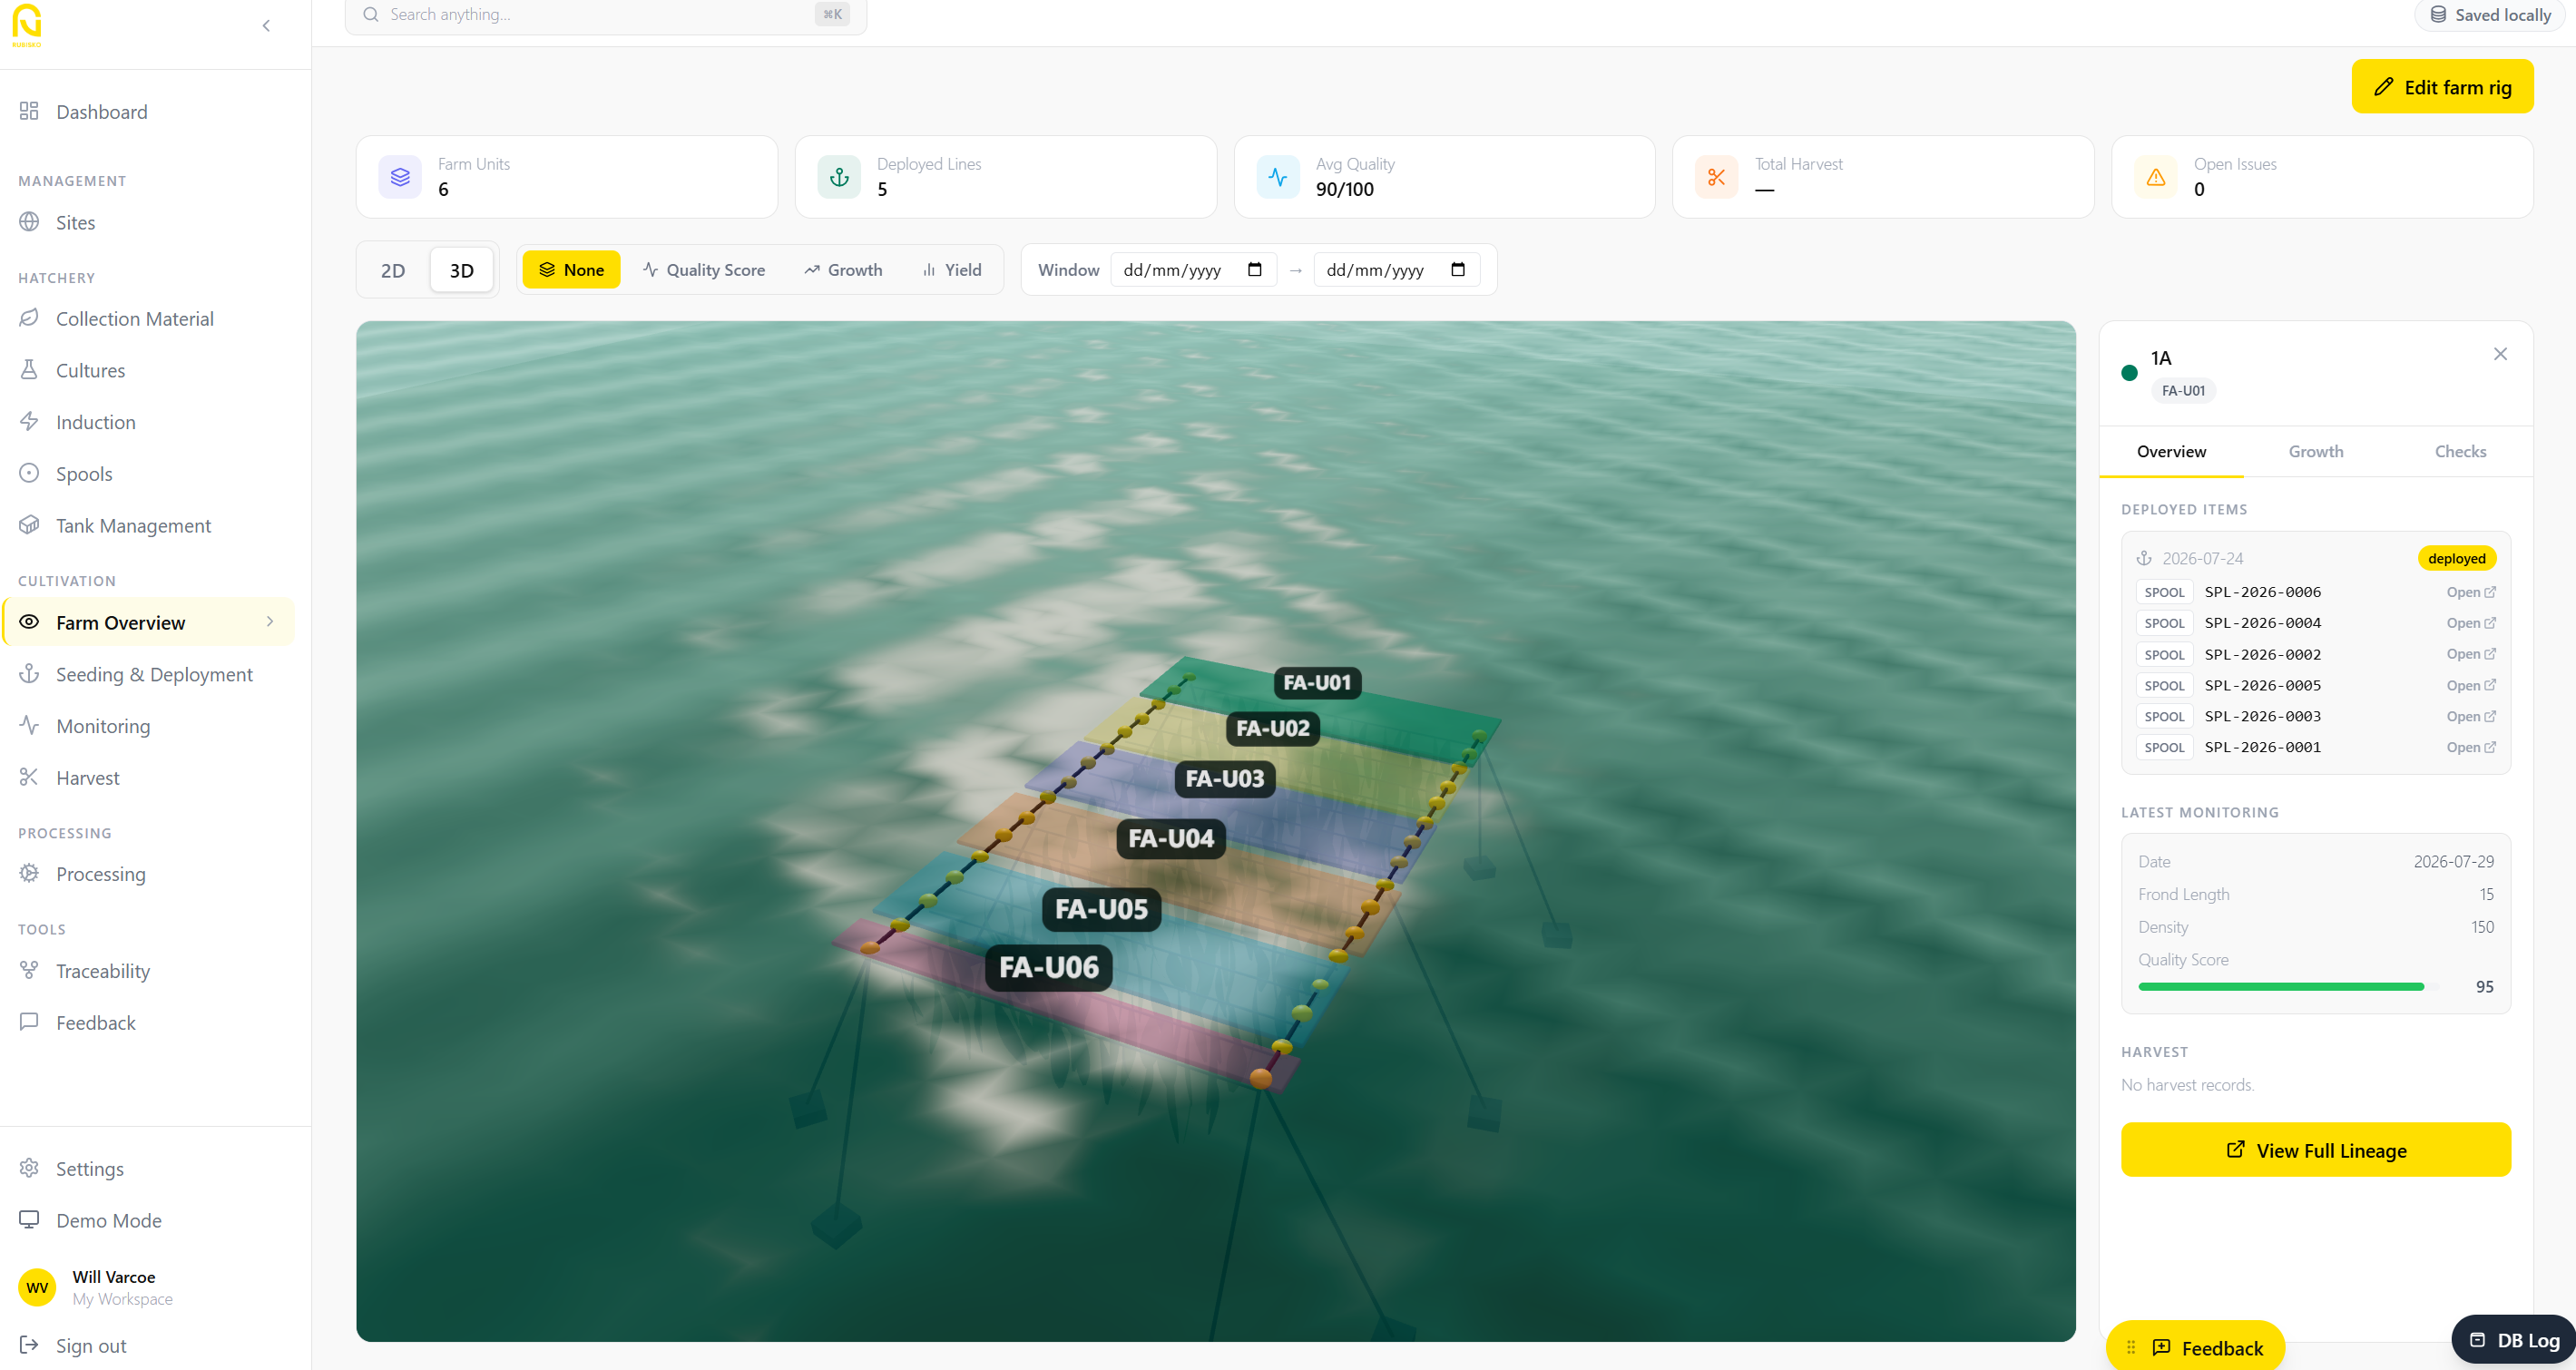Viewport: 2576px width, 1370px height.
Task: Switch to the Growth tab in panel
Action: pyautogui.click(x=2316, y=451)
